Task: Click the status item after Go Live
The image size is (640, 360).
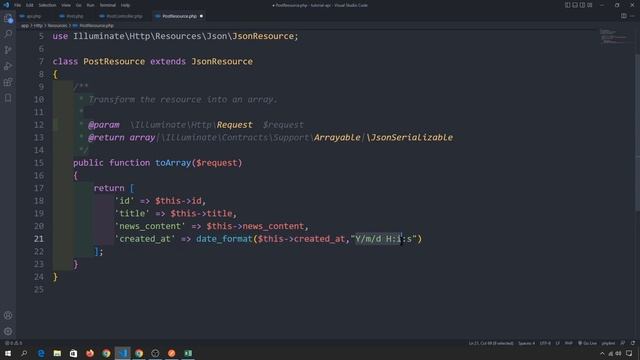Action: pos(608,343)
